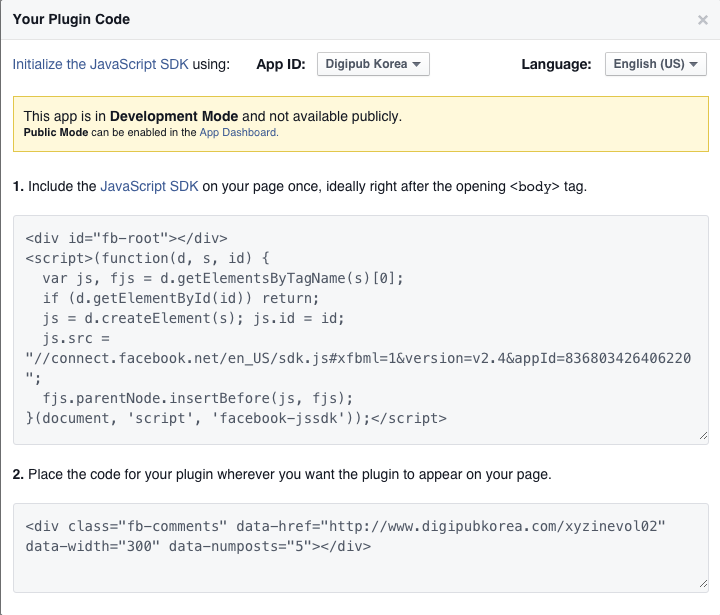Click the Your Plugin Code title
The height and width of the screenshot is (615, 720).
(71, 19)
